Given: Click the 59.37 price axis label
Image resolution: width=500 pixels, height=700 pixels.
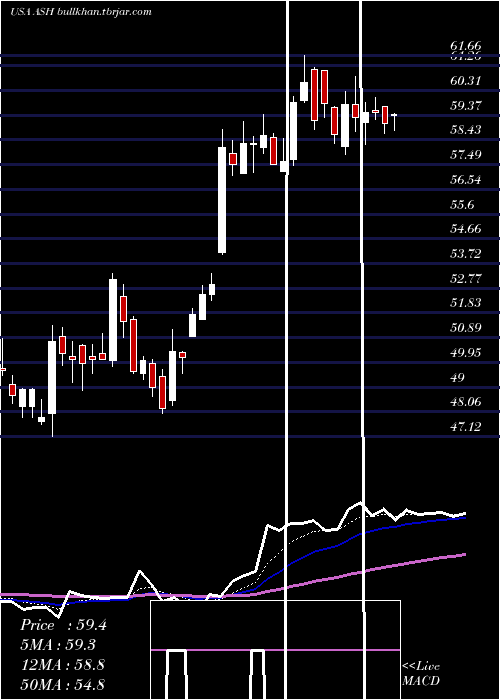Looking at the screenshot, I should click(466, 106).
